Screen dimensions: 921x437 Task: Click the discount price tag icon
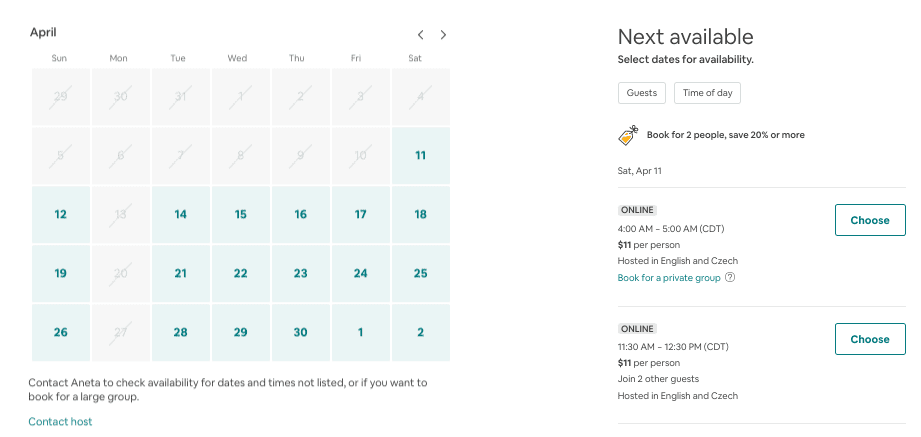pos(628,135)
